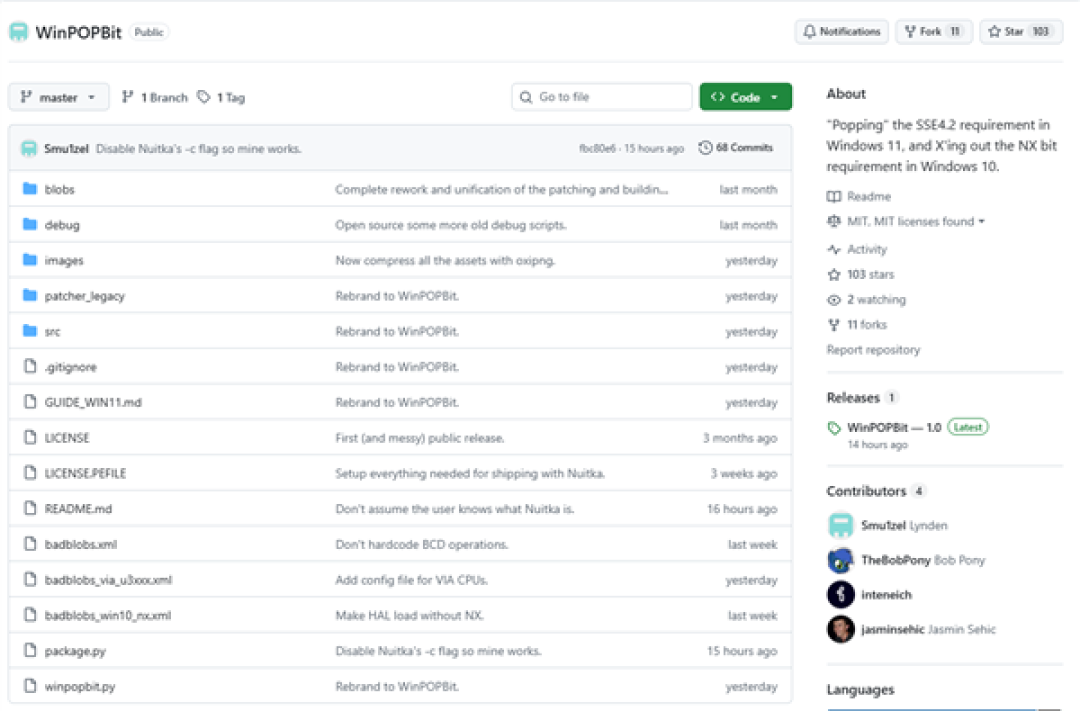This screenshot has height=711, width=1080.
Task: View the 1 Branch link
Action: (154, 97)
